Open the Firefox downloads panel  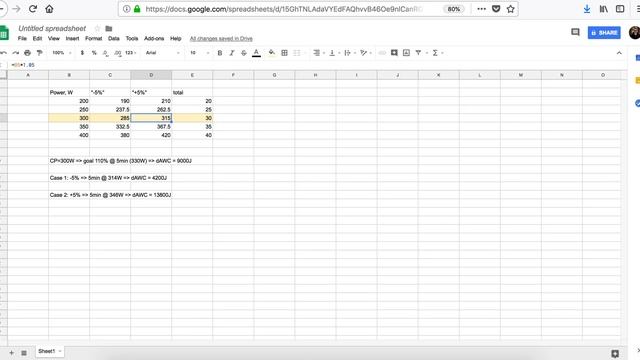[x=587, y=9]
